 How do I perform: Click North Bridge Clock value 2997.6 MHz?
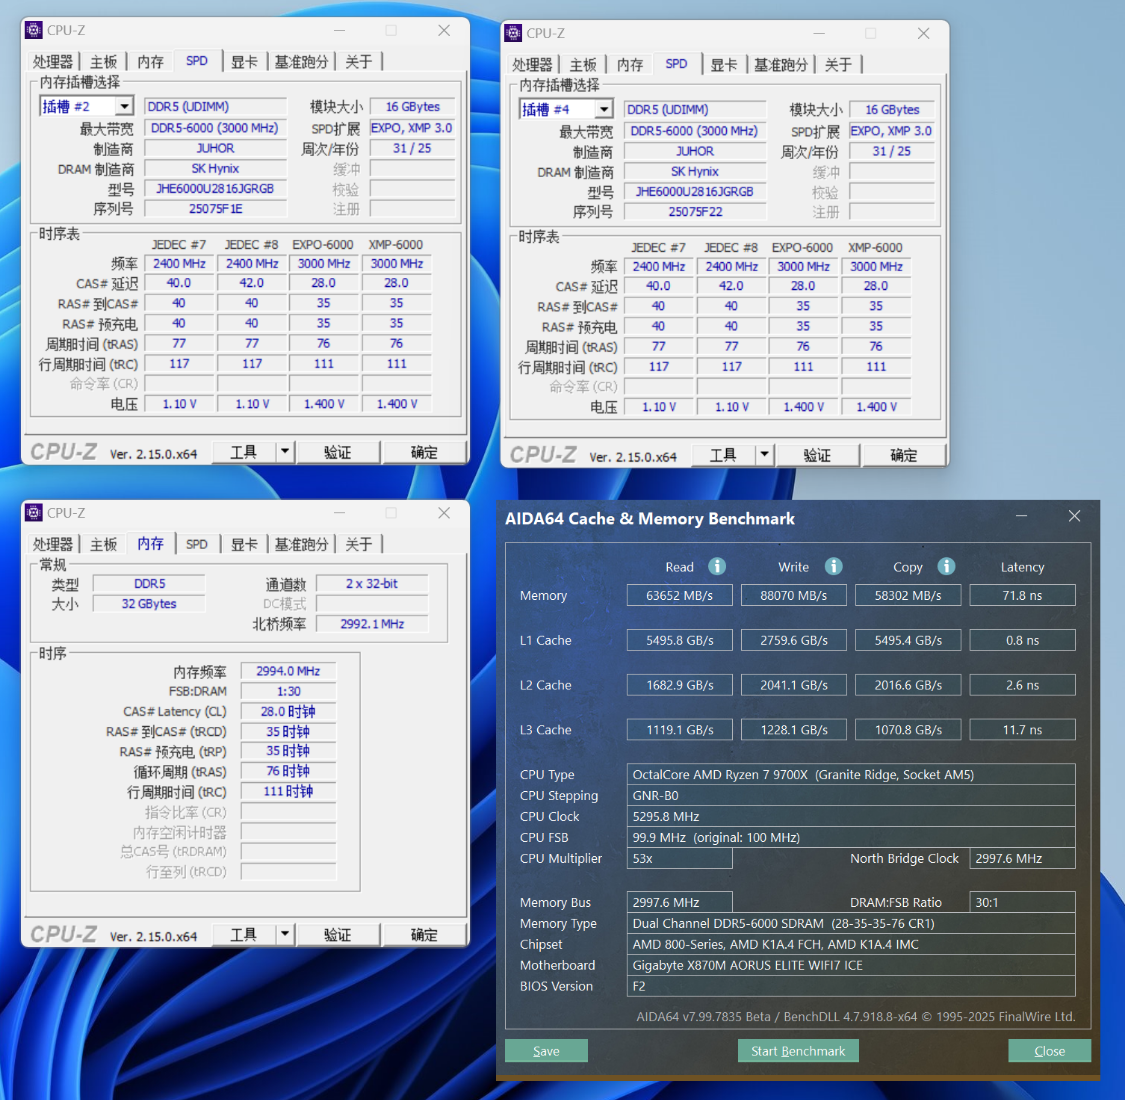1022,858
